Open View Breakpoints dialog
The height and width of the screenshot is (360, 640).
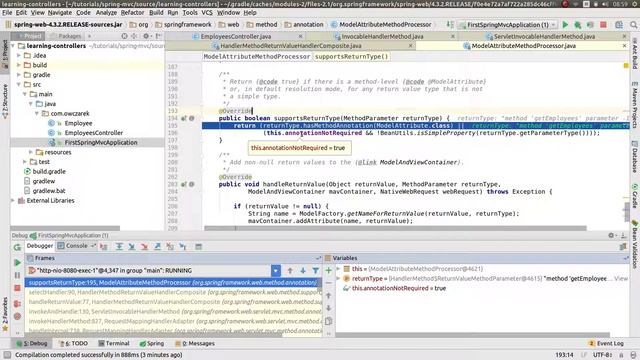[x=17, y=304]
